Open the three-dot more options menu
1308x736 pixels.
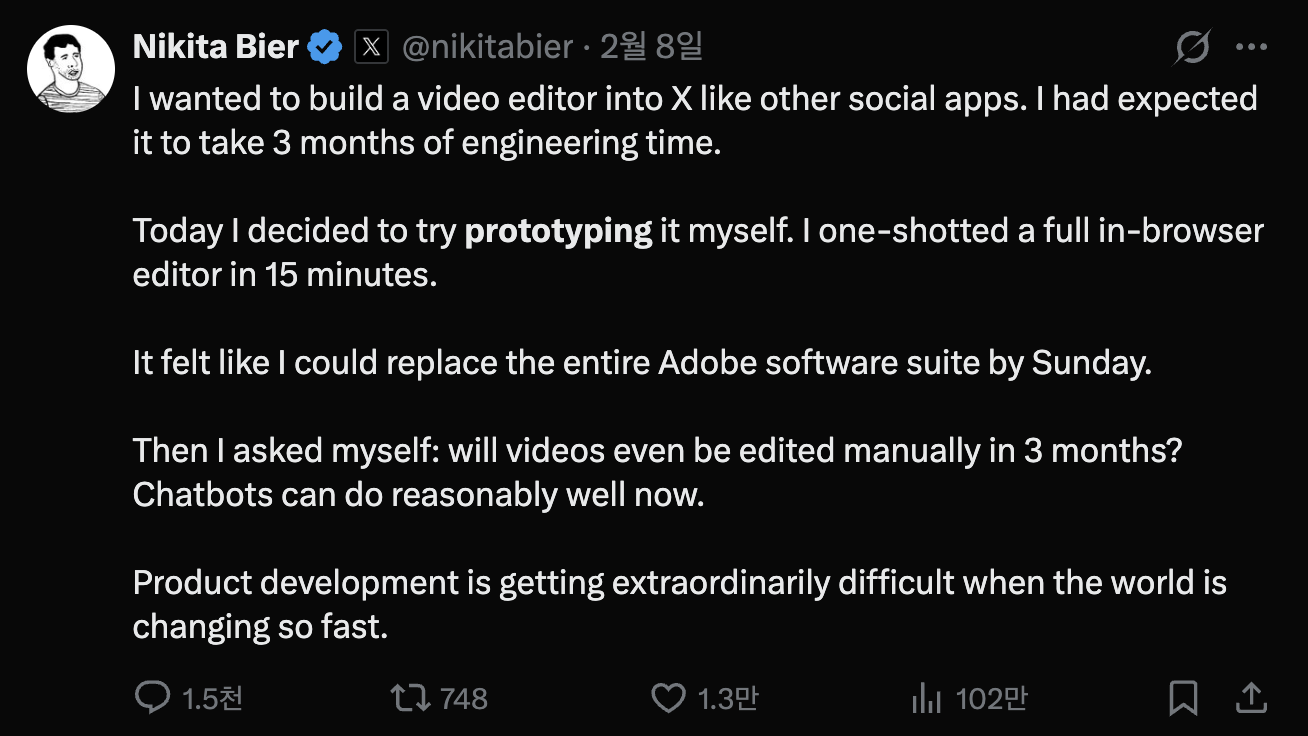point(1252,47)
